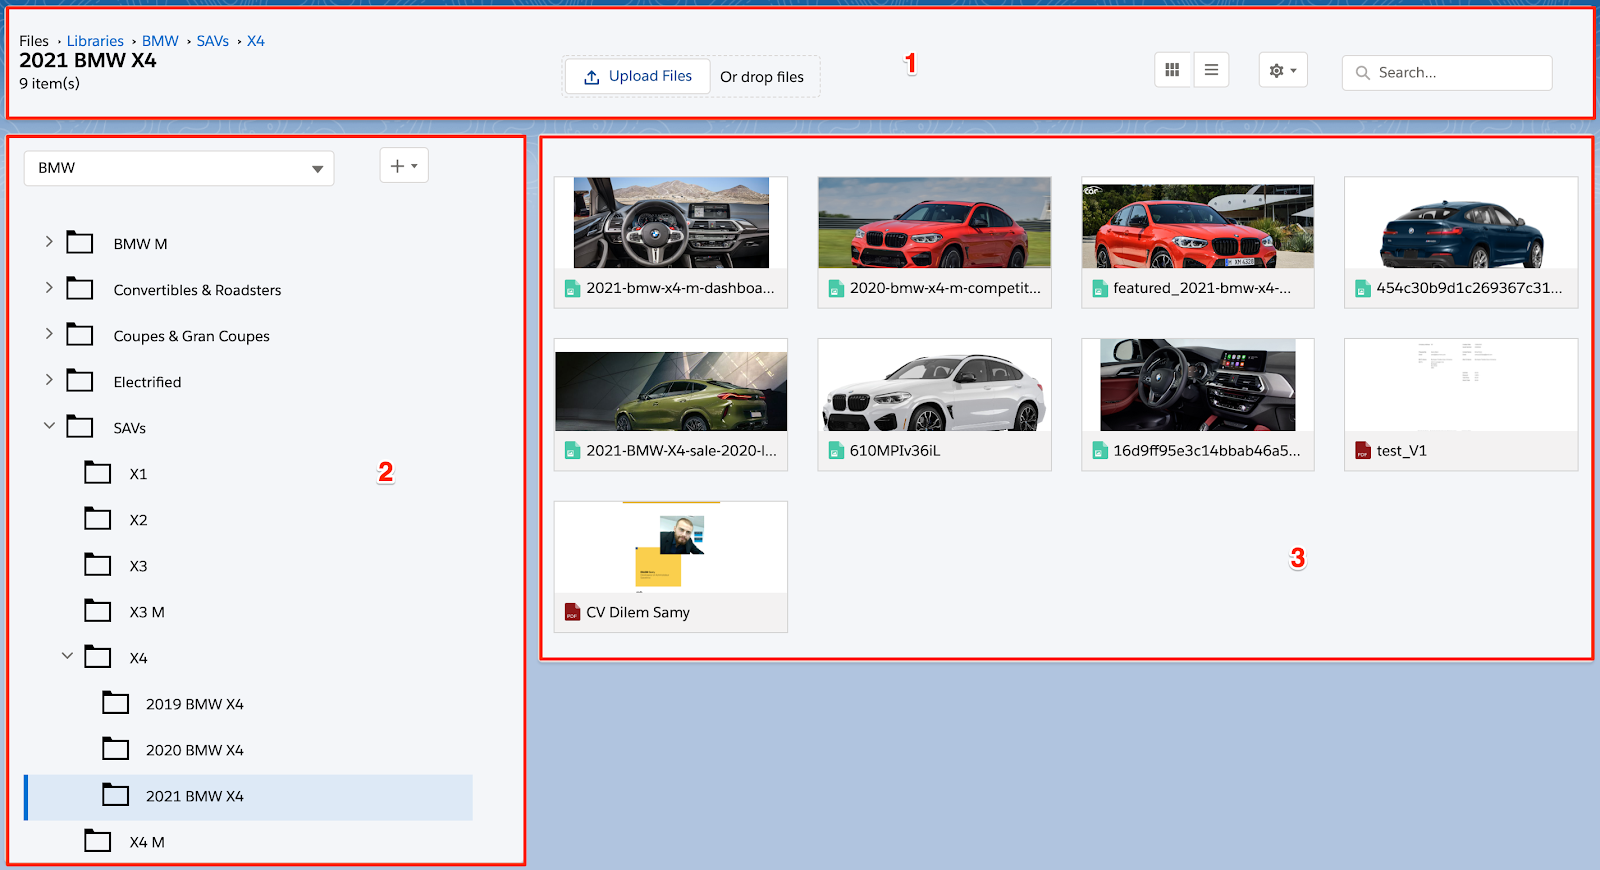
Task: Click the X1 folder icon
Action: tap(98, 472)
